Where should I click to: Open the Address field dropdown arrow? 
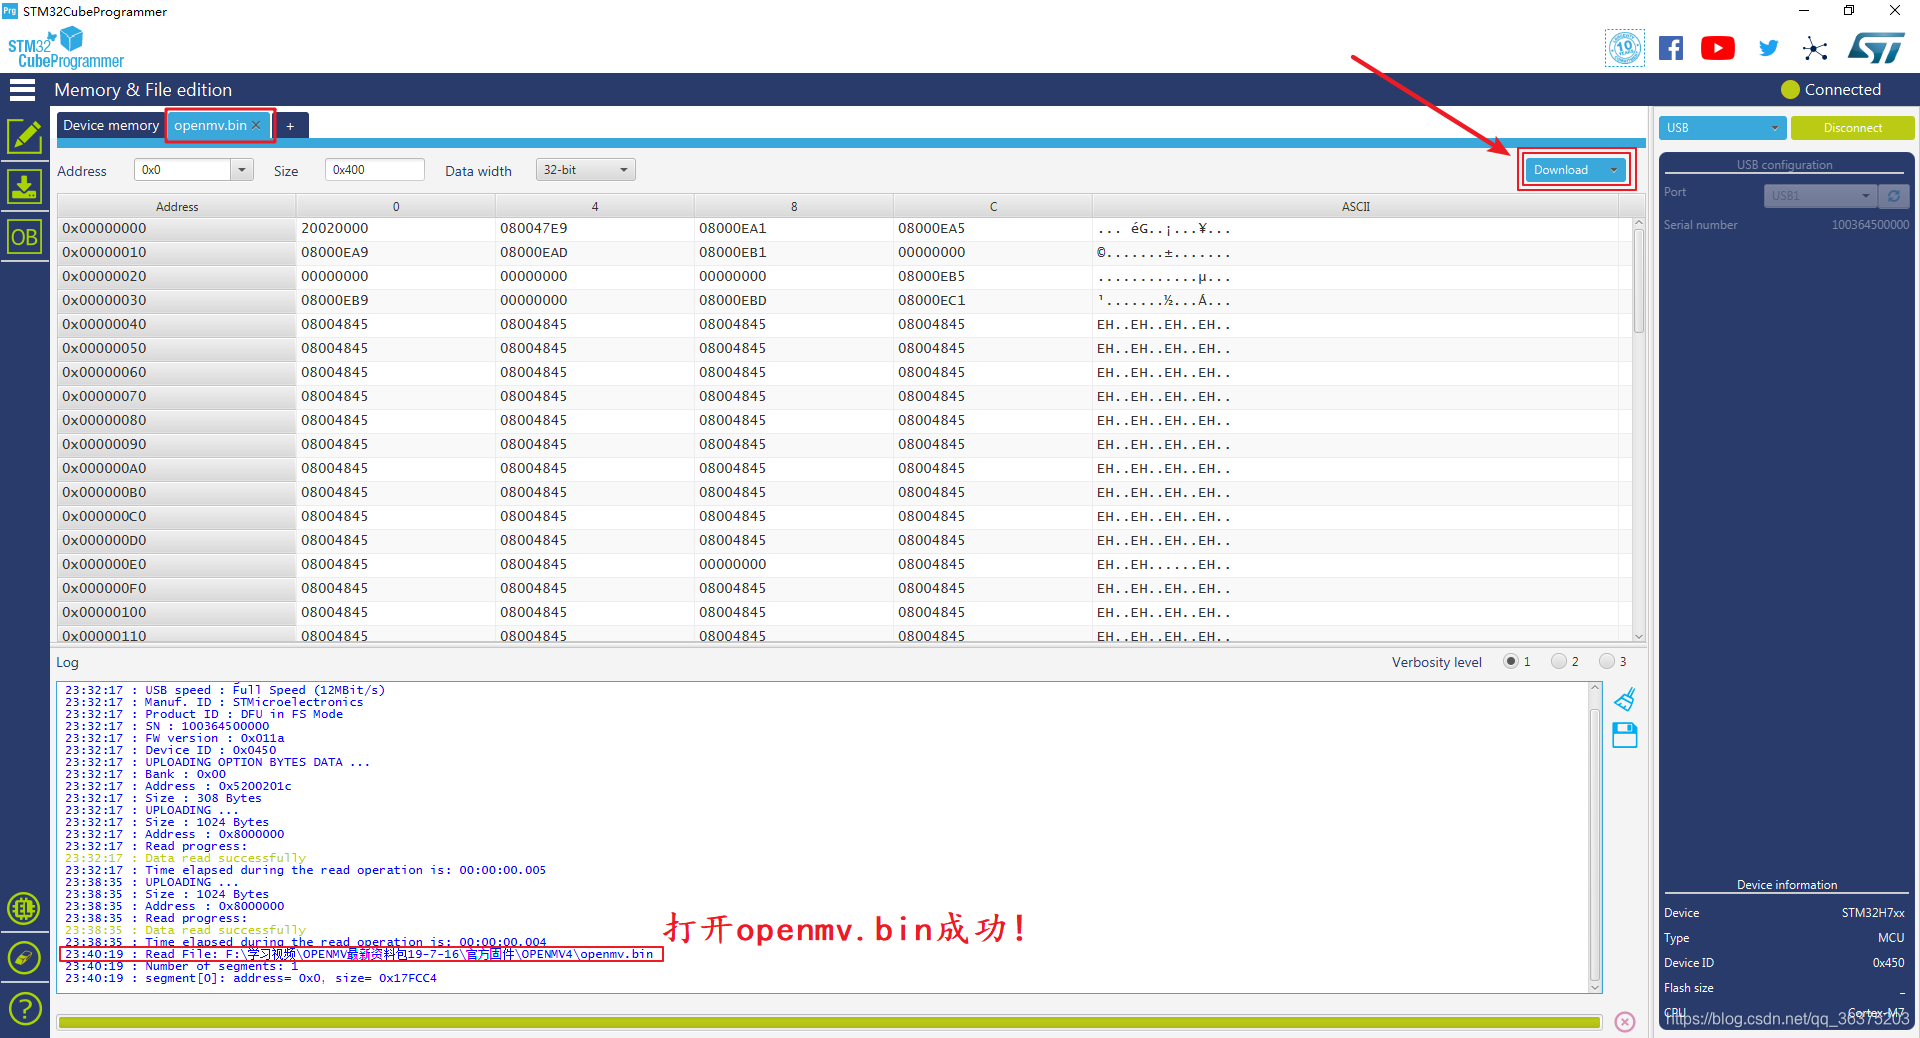[241, 169]
